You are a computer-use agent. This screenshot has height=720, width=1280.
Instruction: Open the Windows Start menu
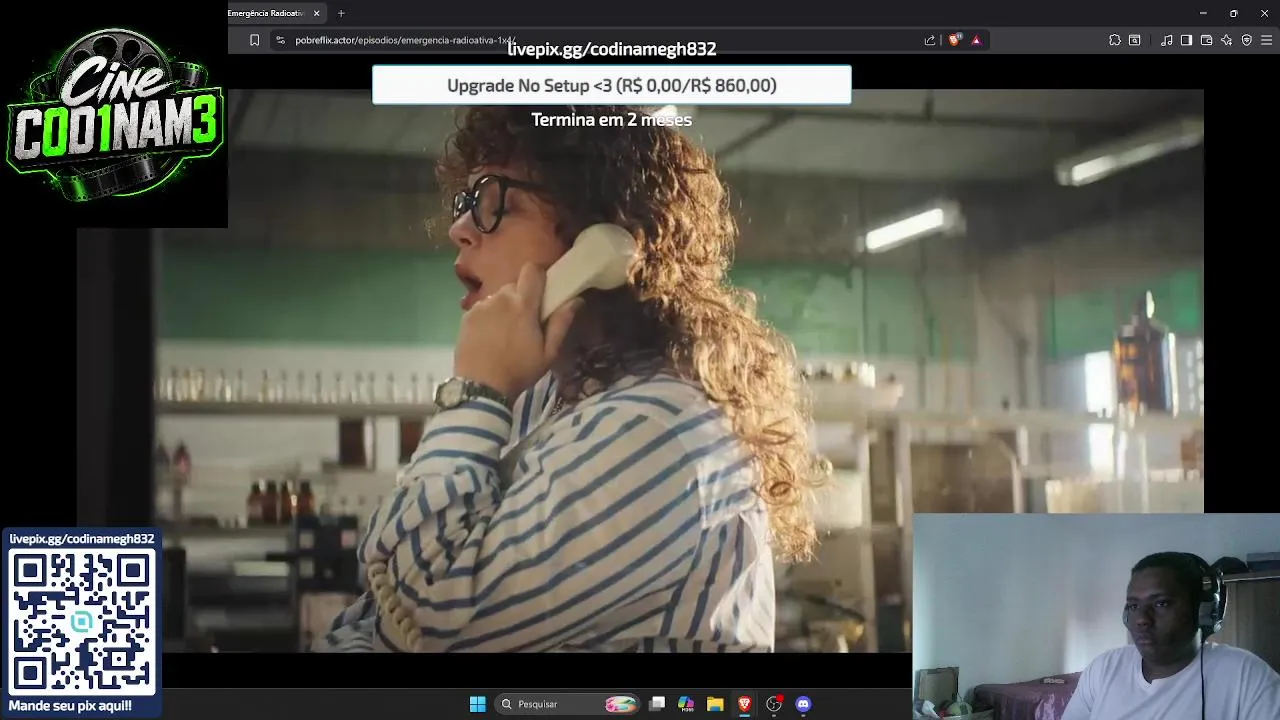pyautogui.click(x=477, y=704)
